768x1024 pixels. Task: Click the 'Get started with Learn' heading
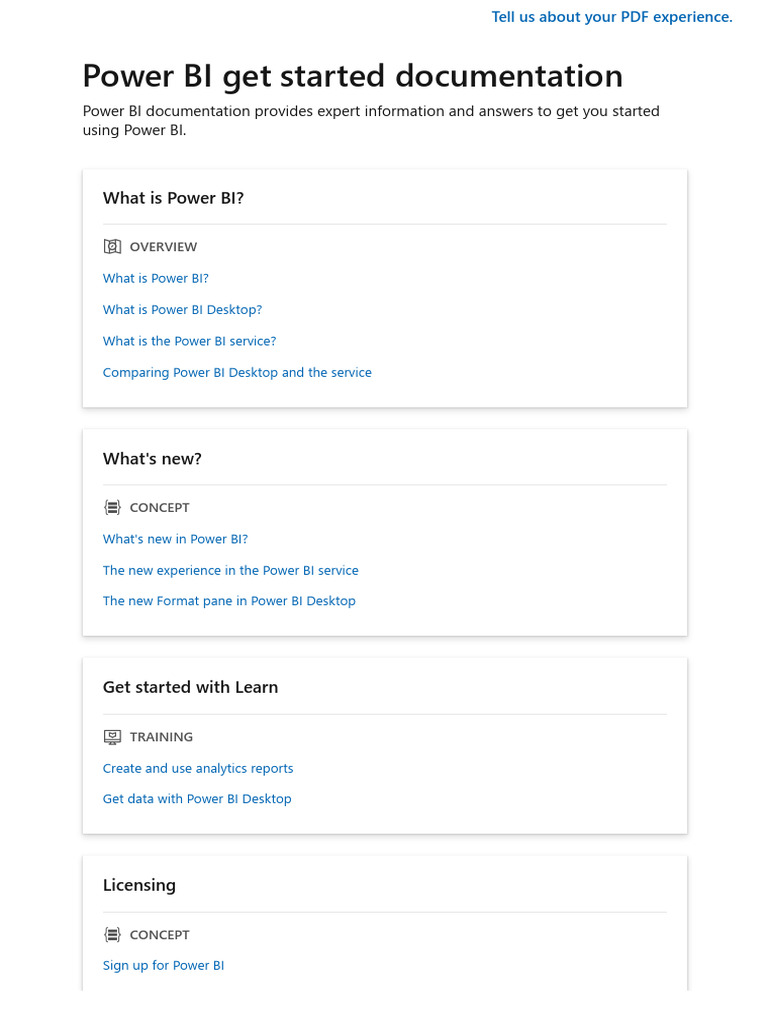tap(190, 687)
